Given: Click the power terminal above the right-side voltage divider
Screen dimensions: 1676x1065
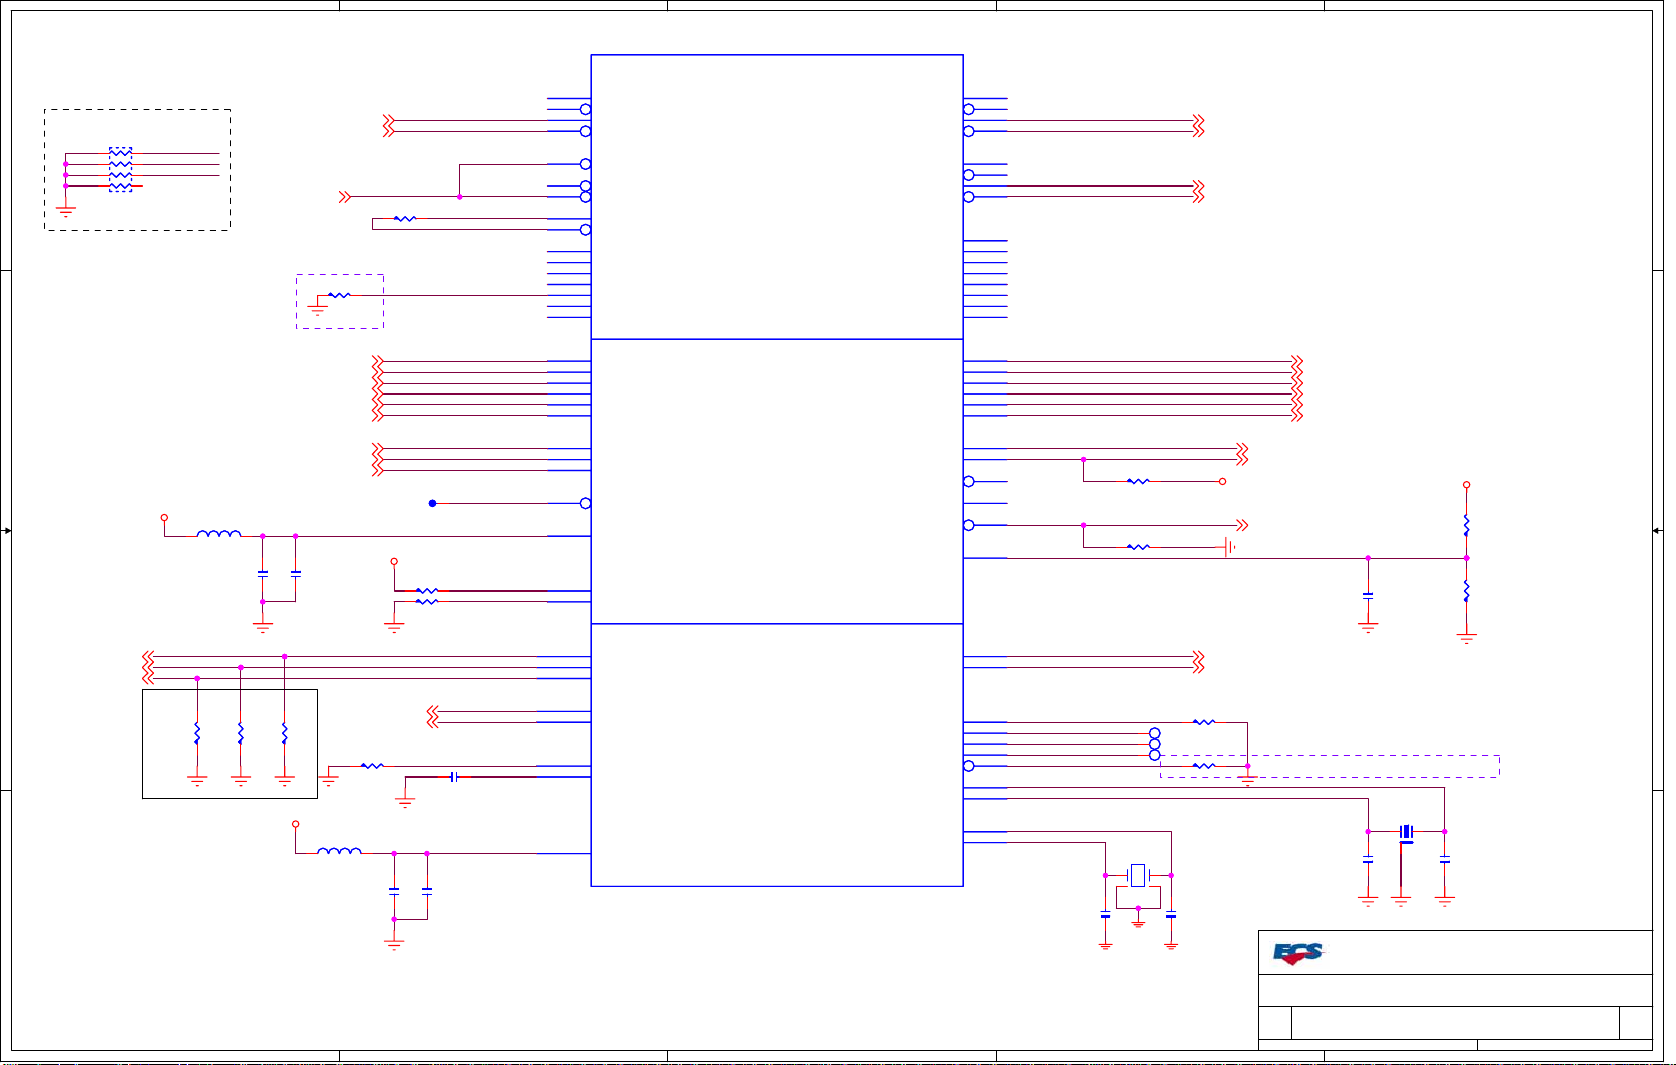Looking at the screenshot, I should coord(1466,485).
